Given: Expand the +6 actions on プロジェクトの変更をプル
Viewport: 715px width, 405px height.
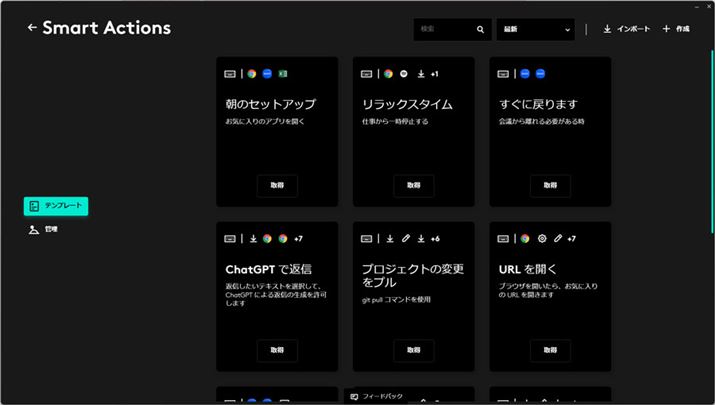Looking at the screenshot, I should pyautogui.click(x=434, y=239).
